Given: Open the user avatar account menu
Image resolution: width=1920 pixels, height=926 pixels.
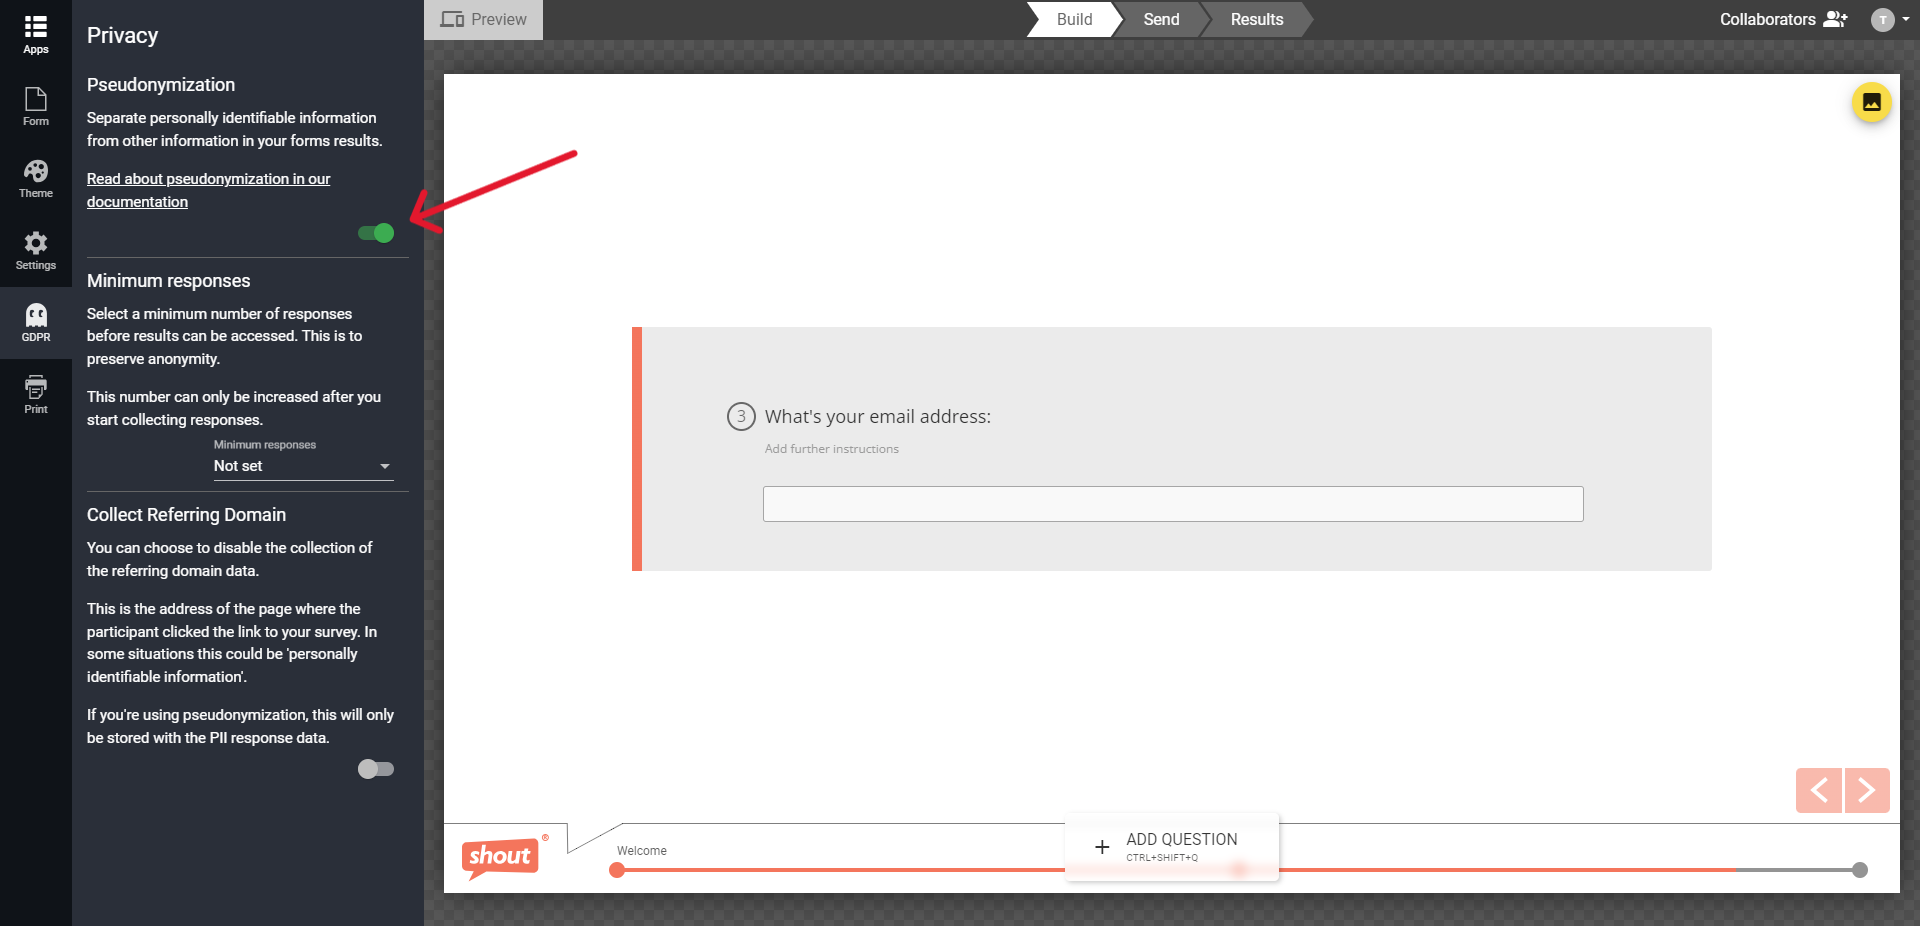Looking at the screenshot, I should (1882, 20).
